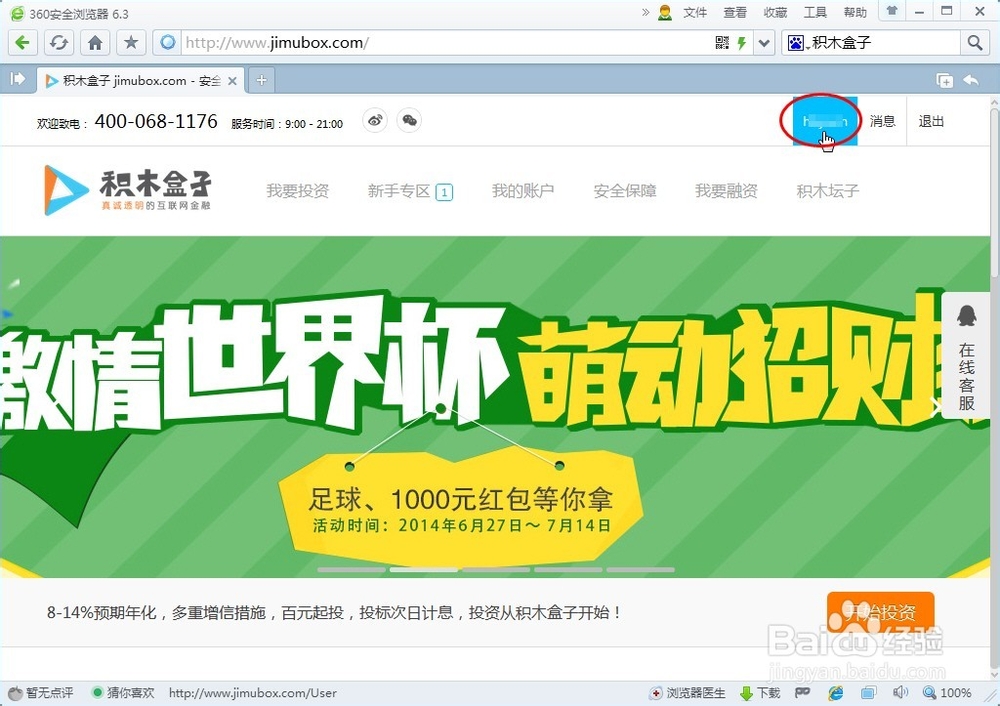Click 退出 to log out
This screenshot has height=706, width=1000.
click(930, 121)
